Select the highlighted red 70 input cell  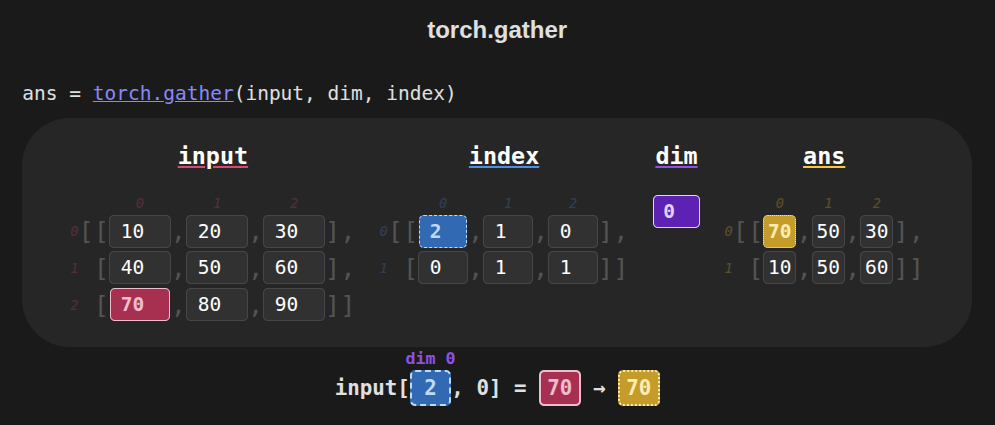click(140, 305)
